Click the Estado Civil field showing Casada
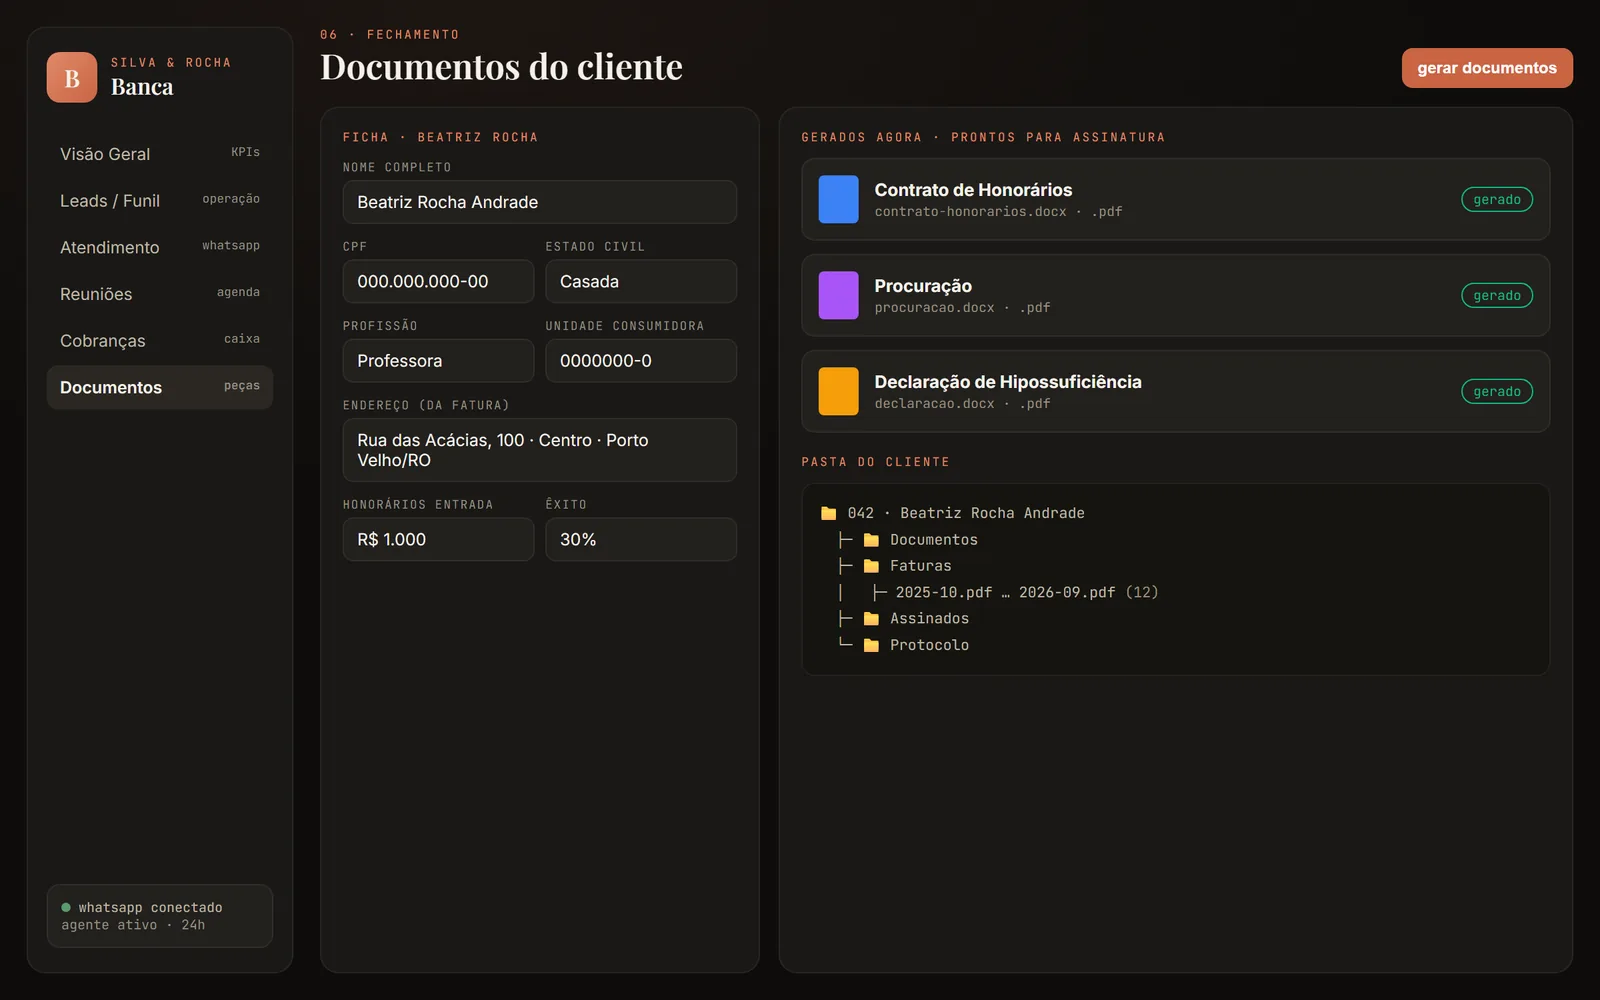The height and width of the screenshot is (1000, 1600). pyautogui.click(x=641, y=281)
